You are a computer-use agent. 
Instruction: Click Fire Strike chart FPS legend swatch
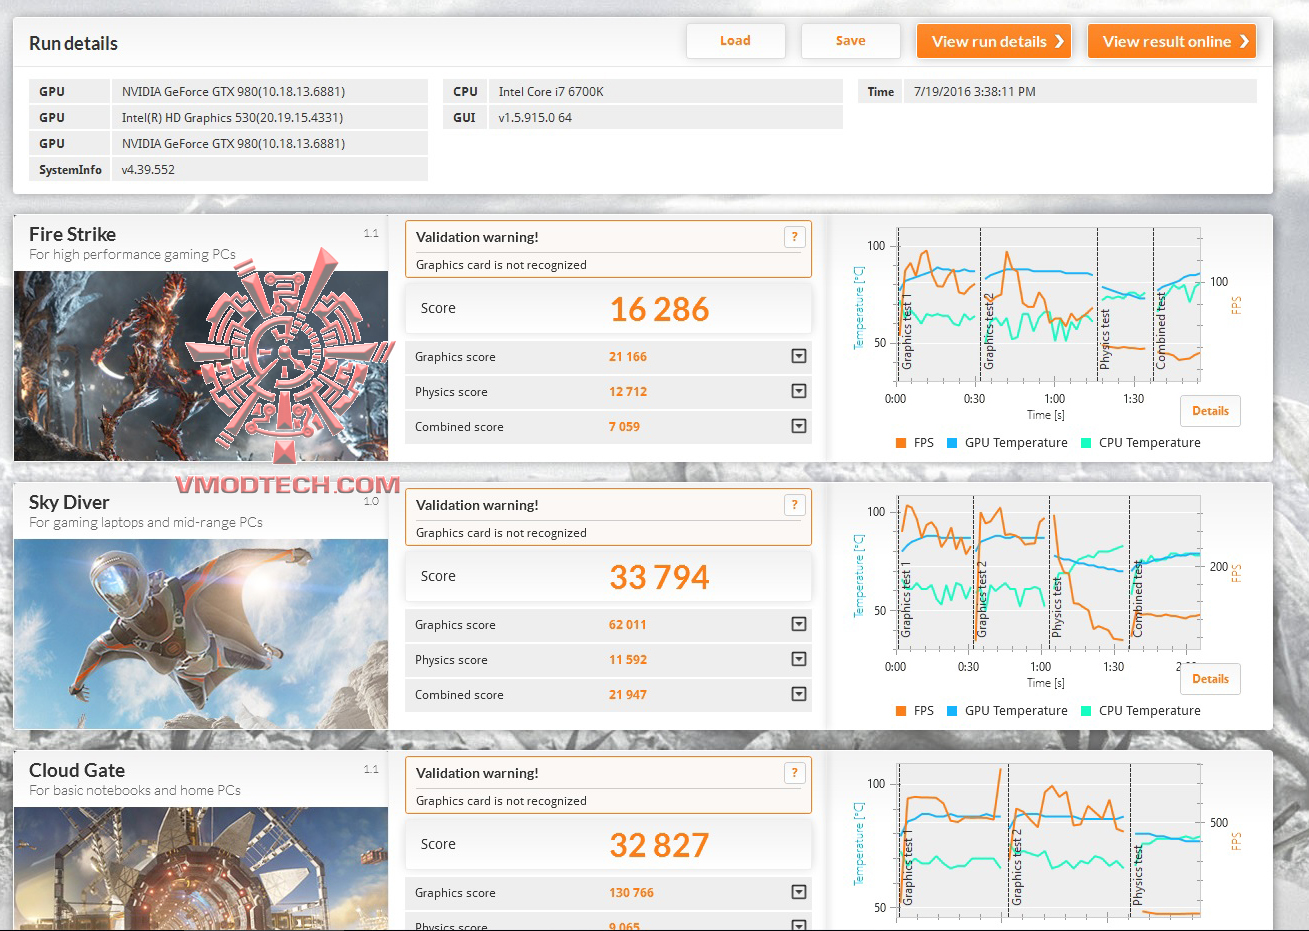[901, 443]
